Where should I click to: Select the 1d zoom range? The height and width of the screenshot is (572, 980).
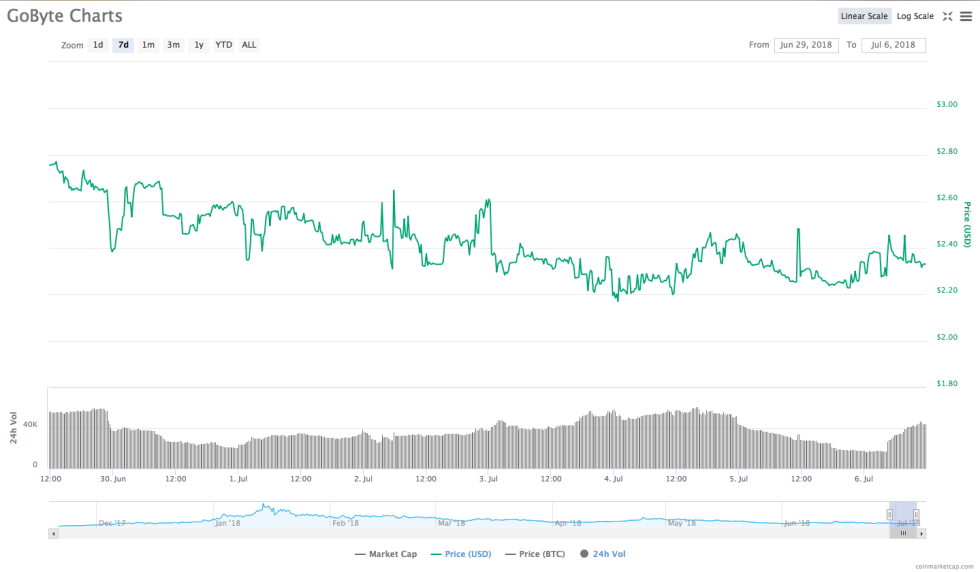(x=98, y=45)
